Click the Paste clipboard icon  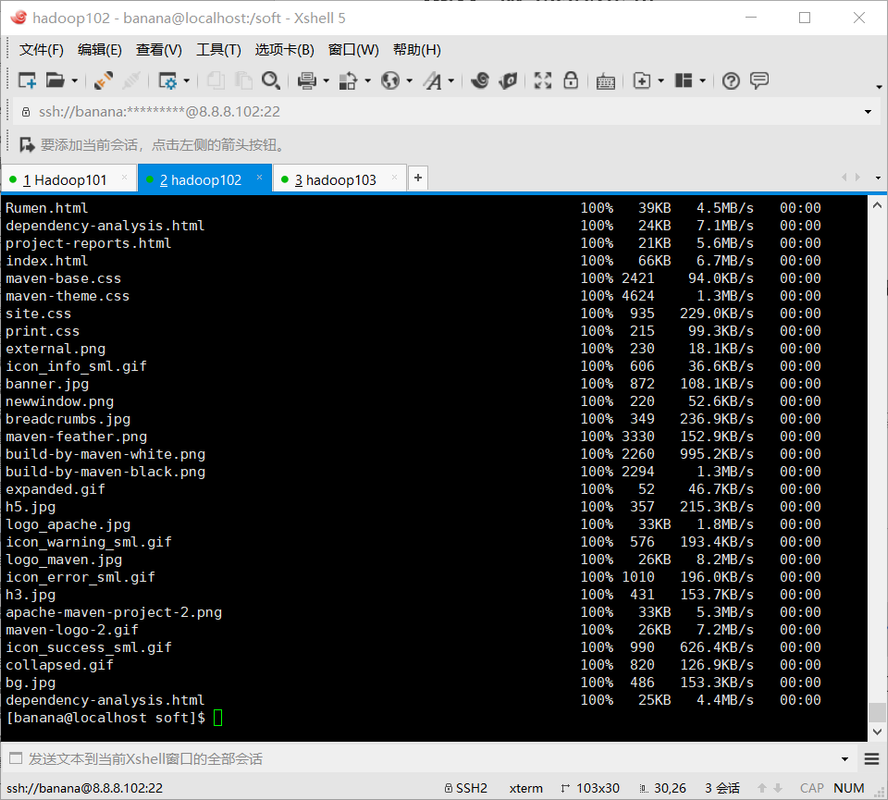pyautogui.click(x=244, y=81)
